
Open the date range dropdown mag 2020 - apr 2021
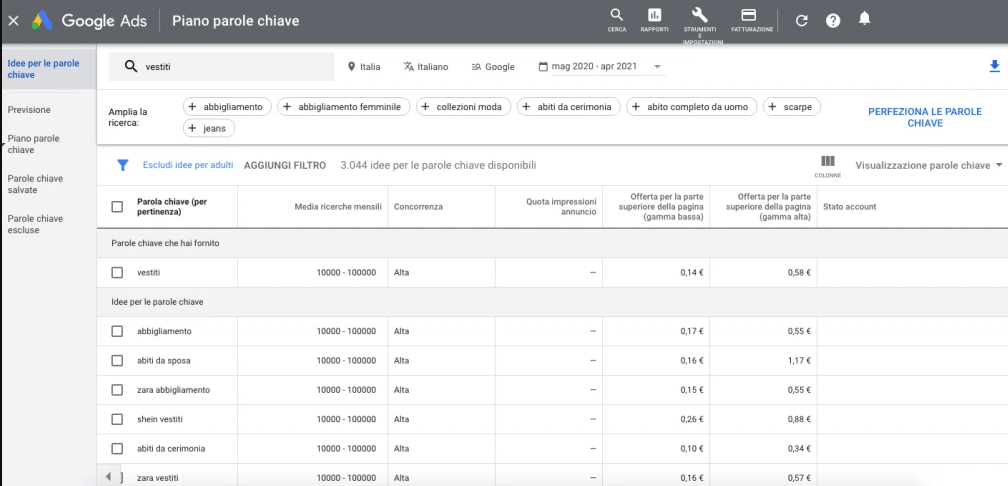tap(600, 67)
